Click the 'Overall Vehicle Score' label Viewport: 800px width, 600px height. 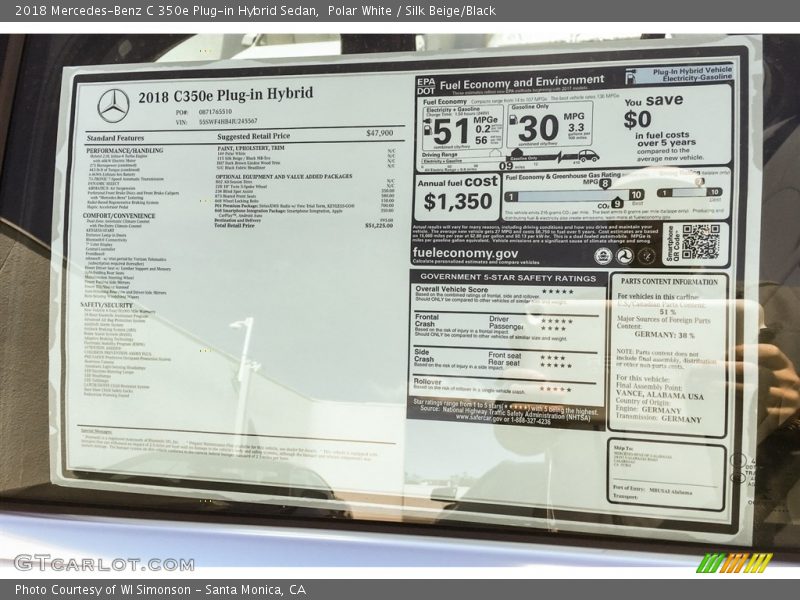coord(452,289)
